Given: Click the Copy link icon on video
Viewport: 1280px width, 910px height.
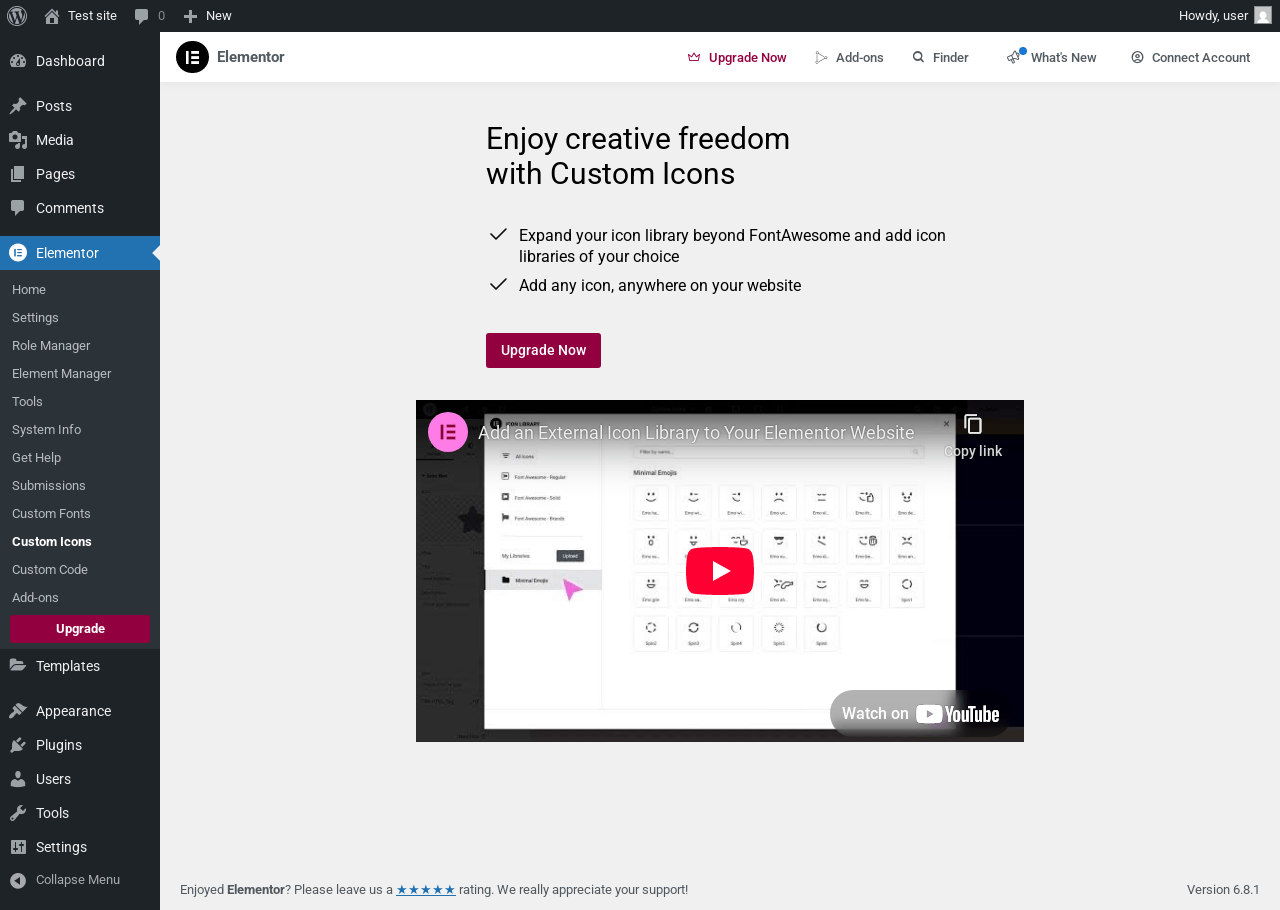Looking at the screenshot, I should [x=973, y=424].
